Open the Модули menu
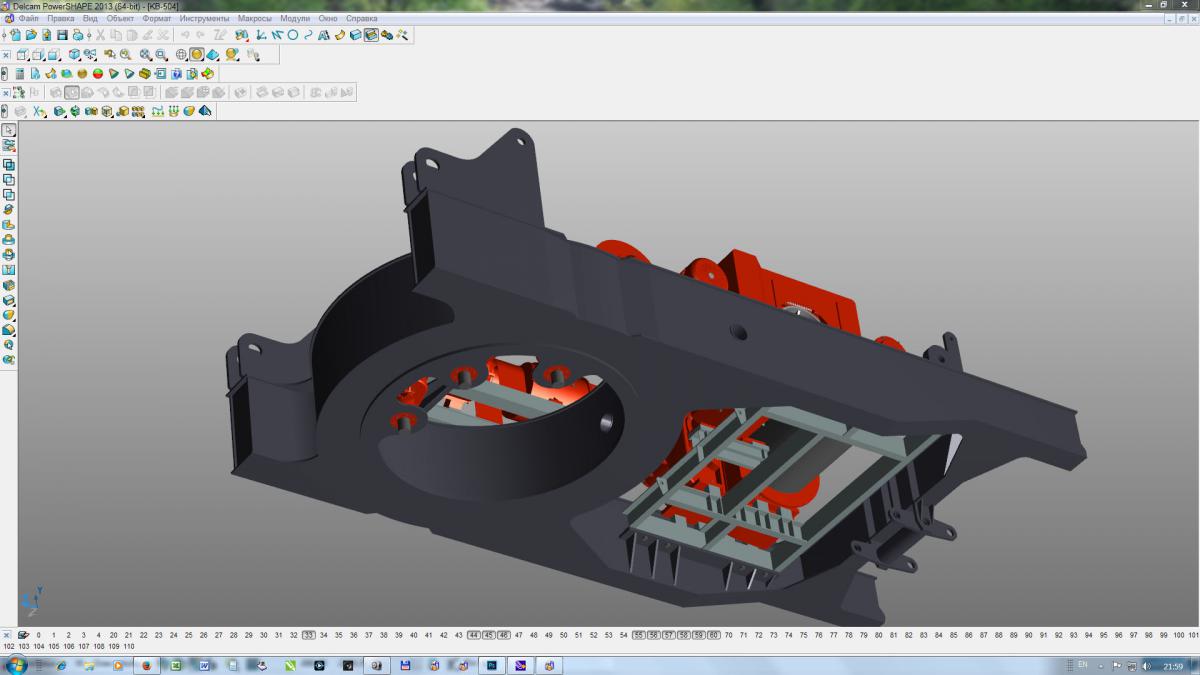 pos(295,19)
